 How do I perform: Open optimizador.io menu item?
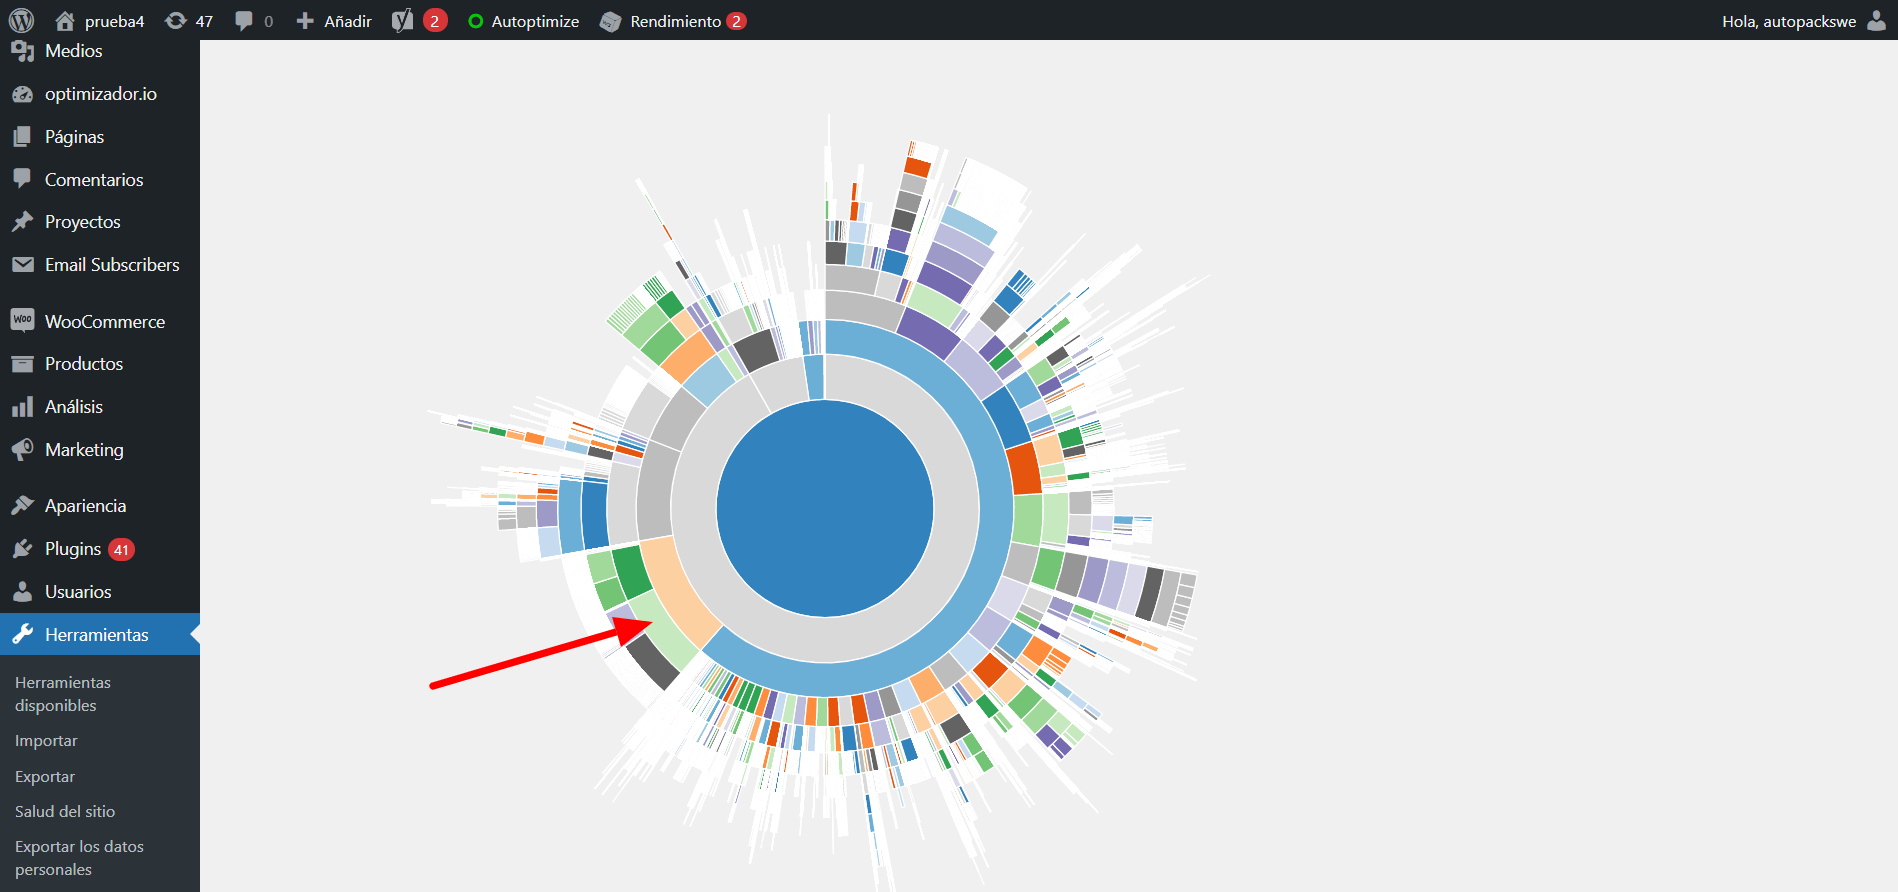click(x=101, y=94)
